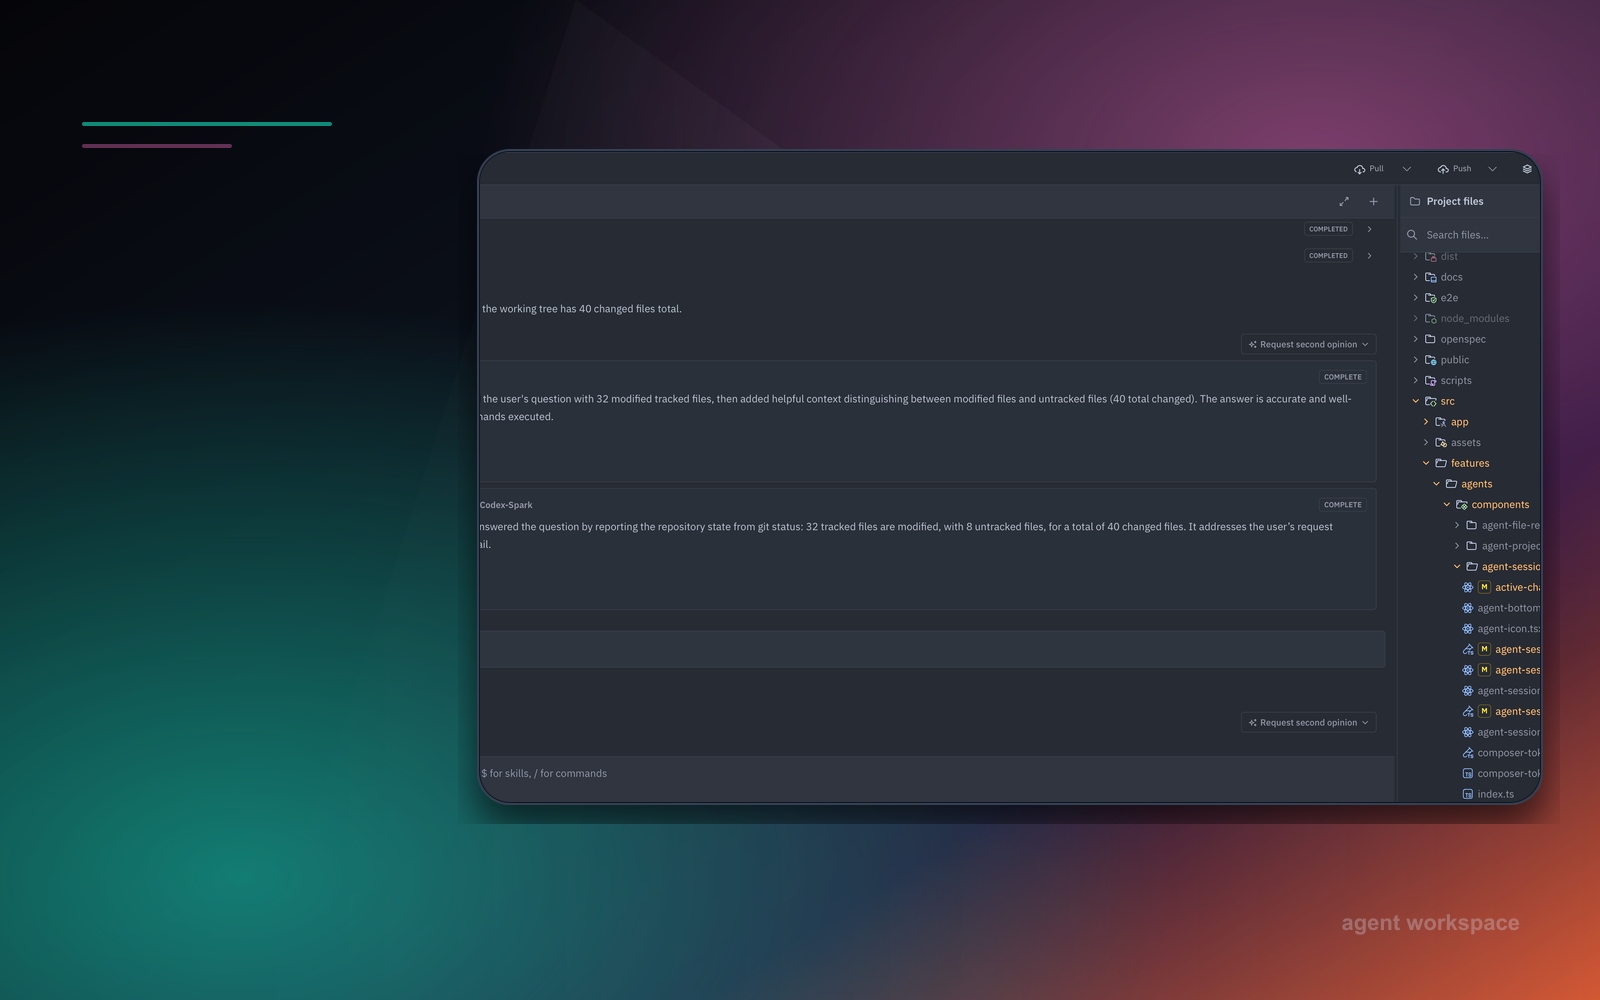The image size is (1600, 1000).
Task: Expand the agent-file-re folder
Action: coord(1457,525)
